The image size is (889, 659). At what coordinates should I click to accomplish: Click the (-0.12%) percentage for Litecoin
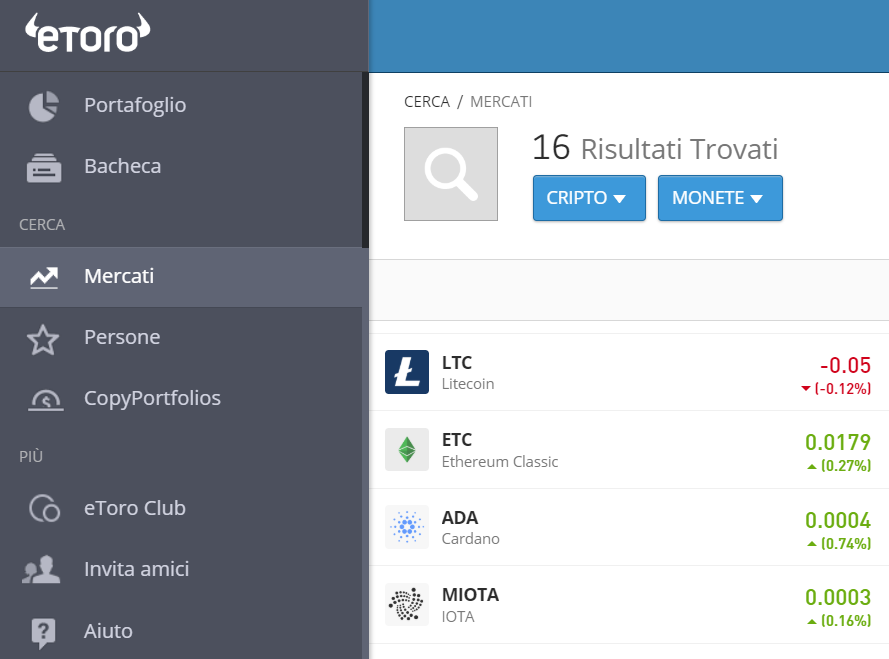(x=843, y=389)
